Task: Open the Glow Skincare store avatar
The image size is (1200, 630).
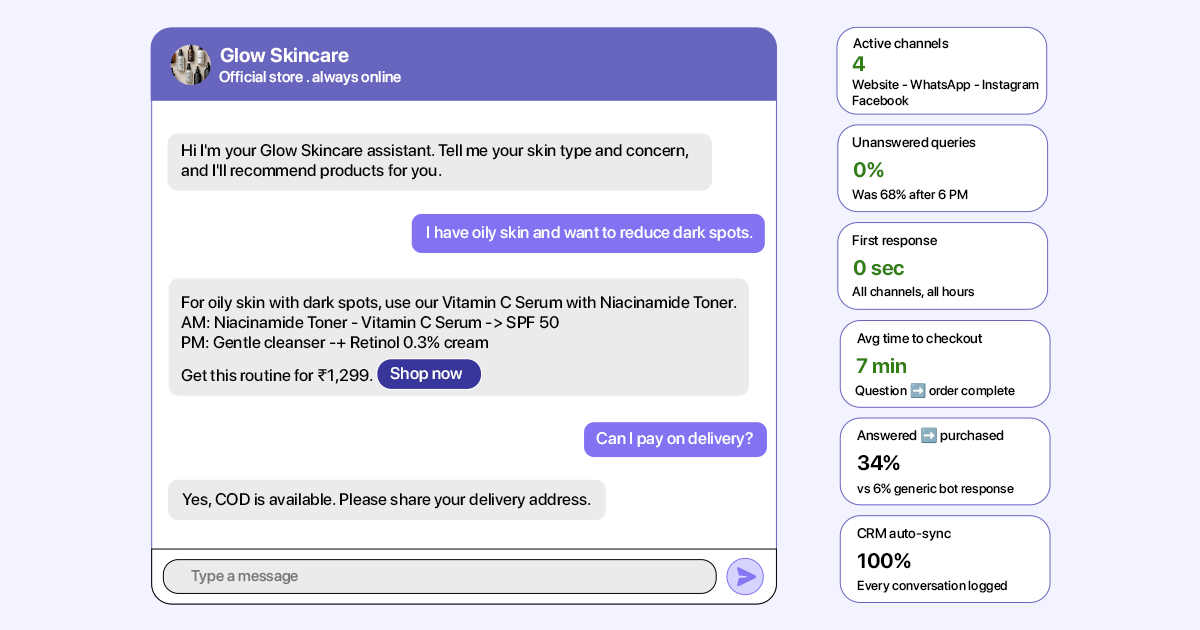Action: tap(190, 65)
